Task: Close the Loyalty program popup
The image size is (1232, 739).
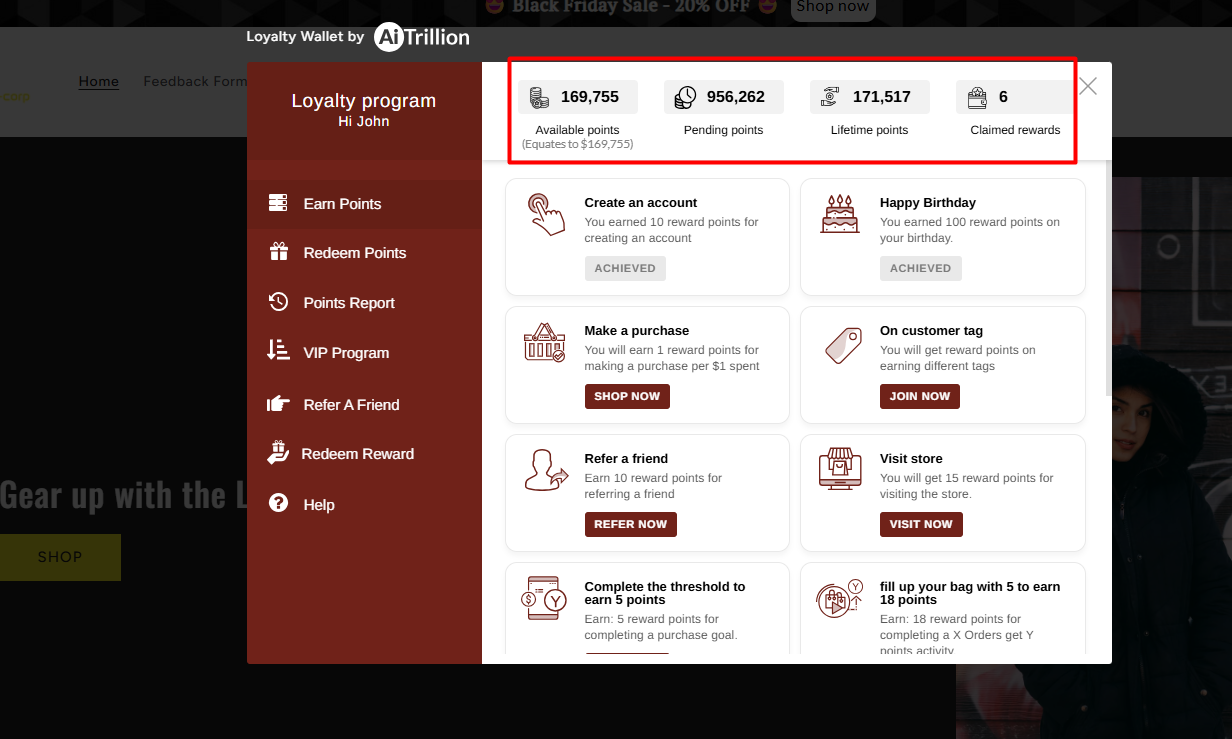Action: pos(1088,86)
